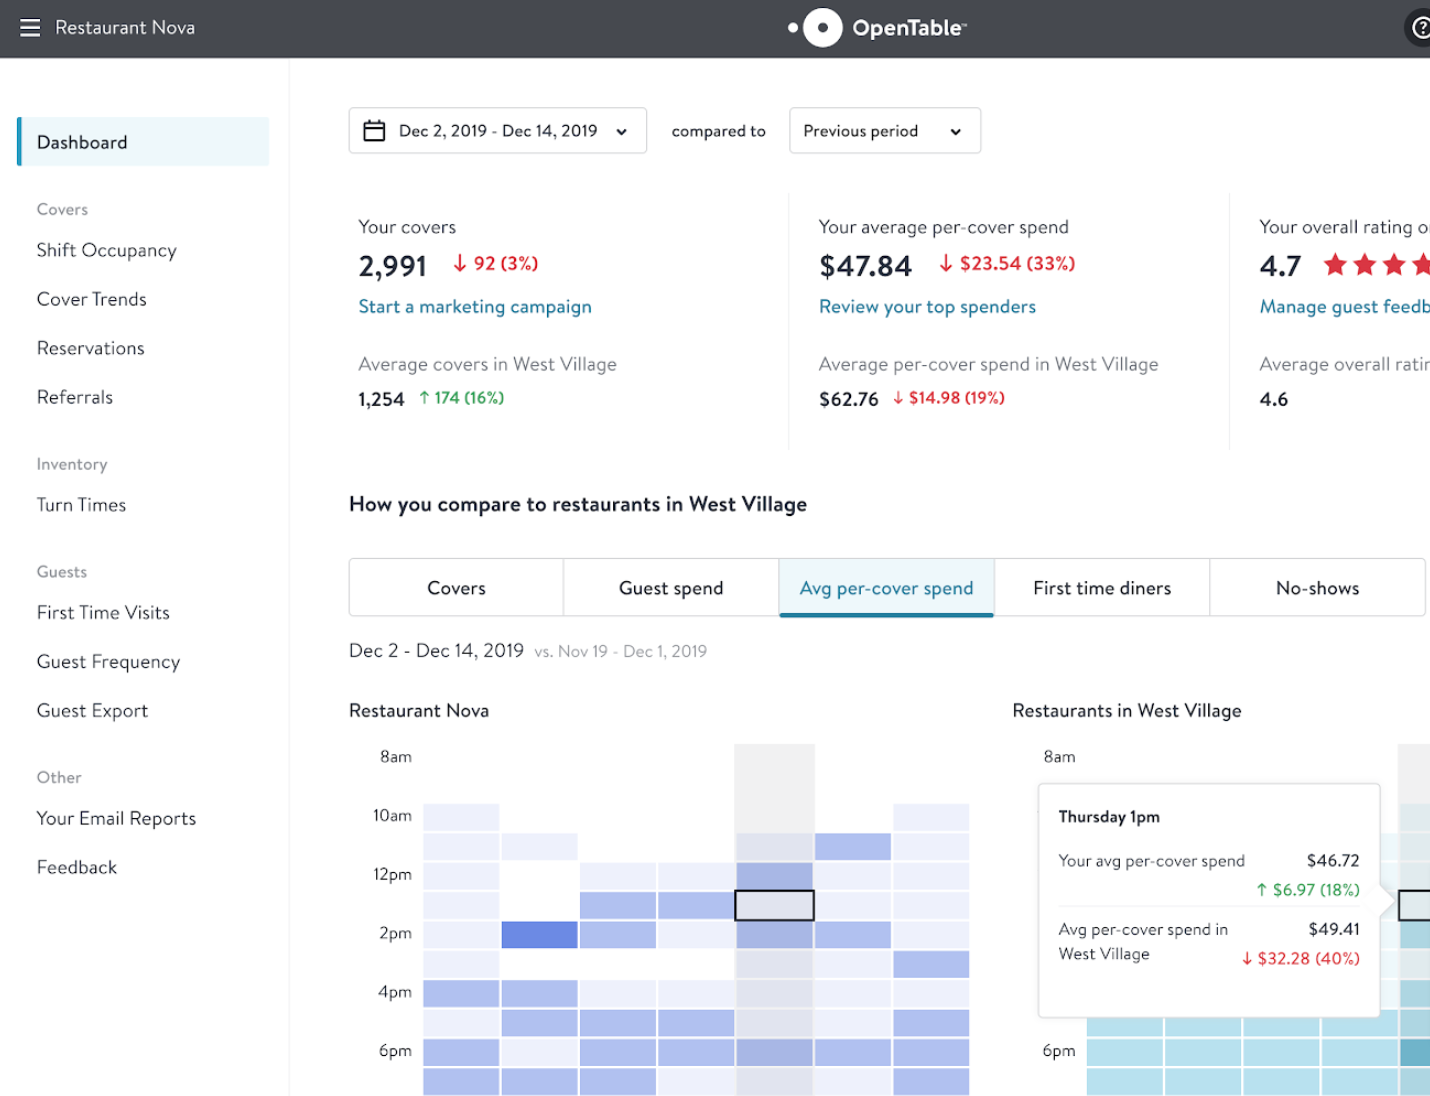Click the Thursday 1pm tooltip heading

[1109, 817]
